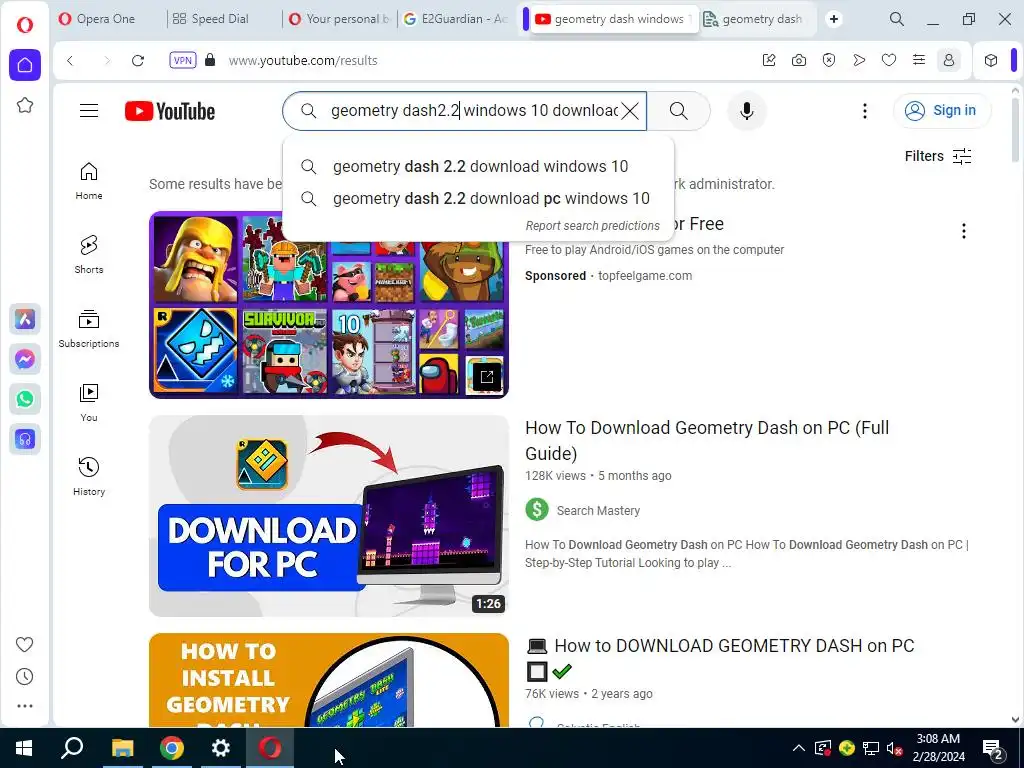Screen dimensions: 1024x768
Task: Open sidebar three-dot setup menu
Action: tap(25, 706)
